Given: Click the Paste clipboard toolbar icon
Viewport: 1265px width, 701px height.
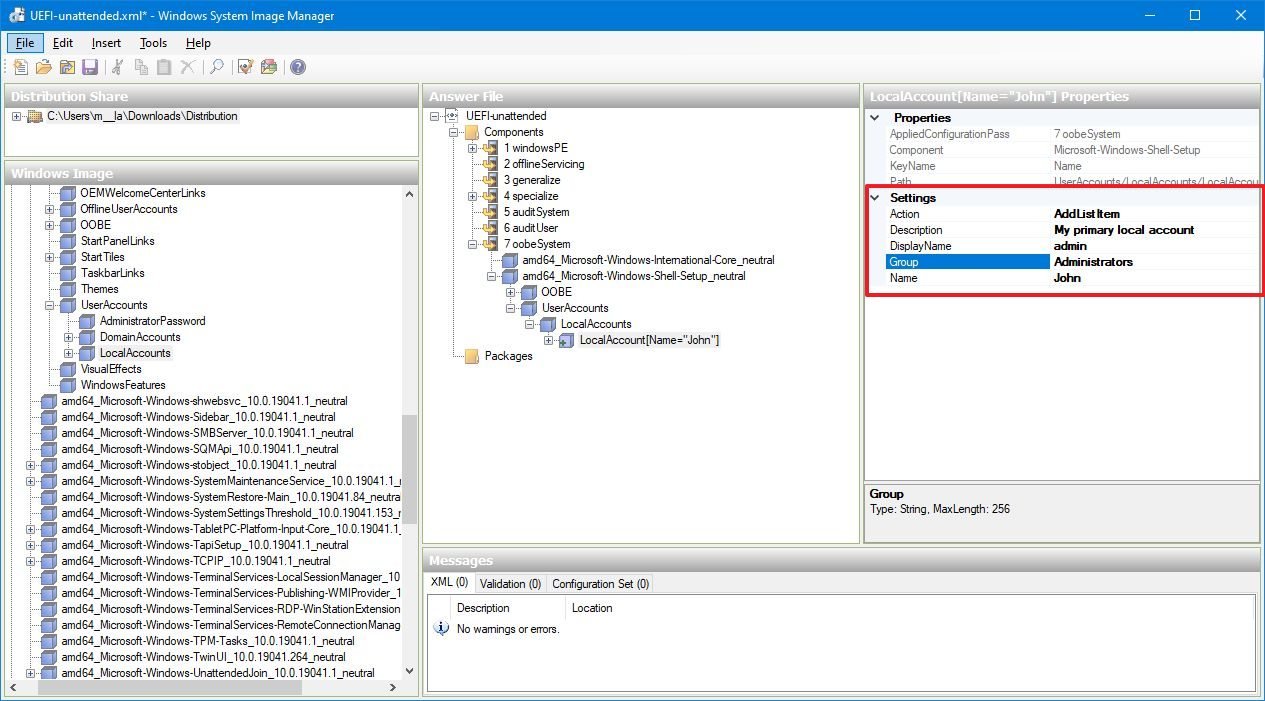Looking at the screenshot, I should (164, 67).
